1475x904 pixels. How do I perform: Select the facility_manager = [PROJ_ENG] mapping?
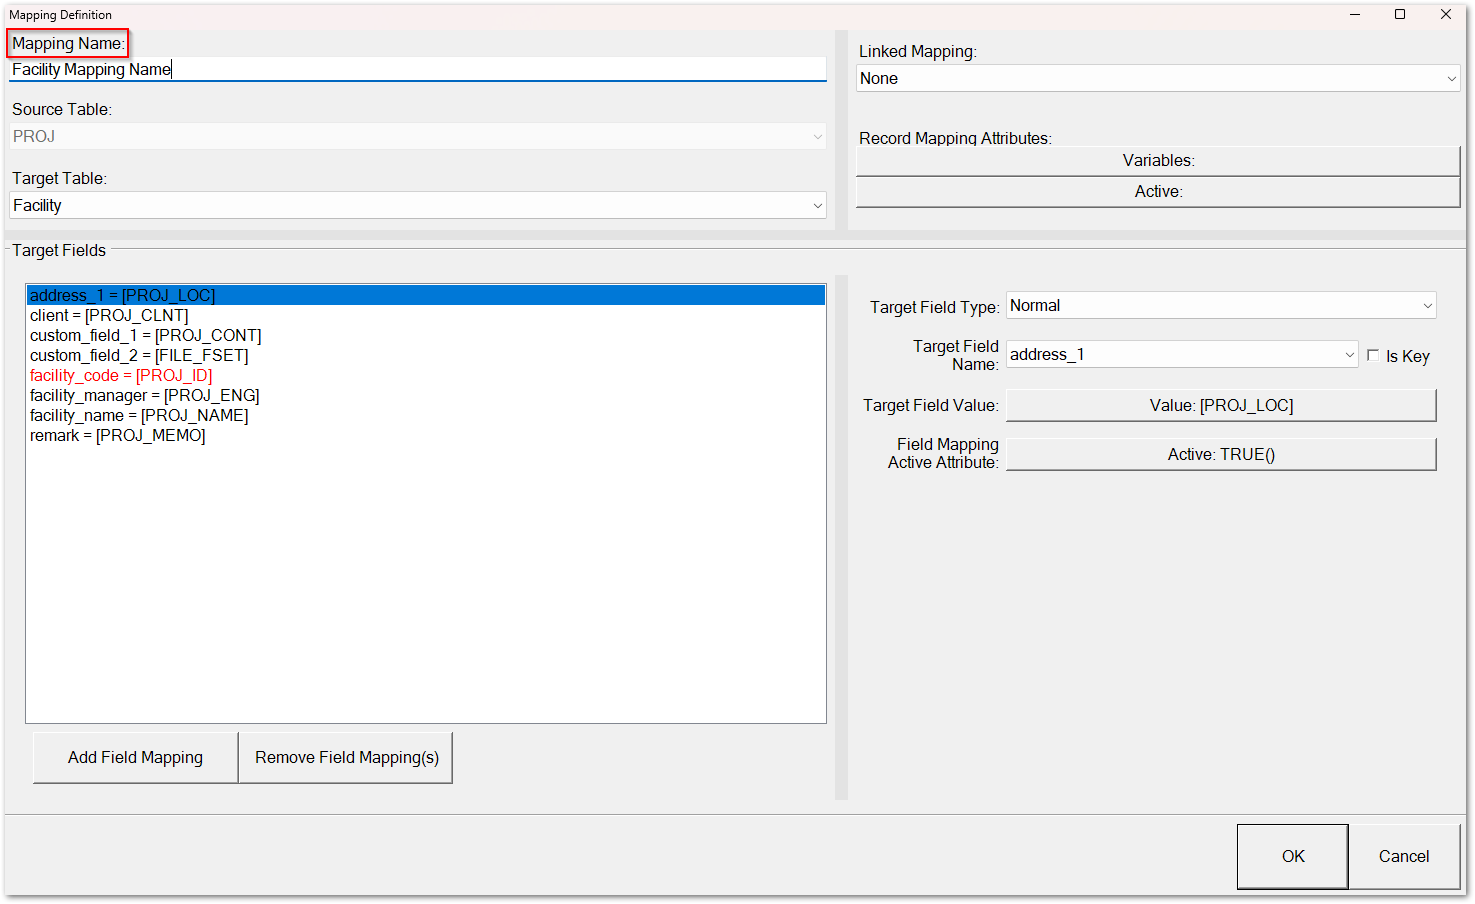click(144, 395)
